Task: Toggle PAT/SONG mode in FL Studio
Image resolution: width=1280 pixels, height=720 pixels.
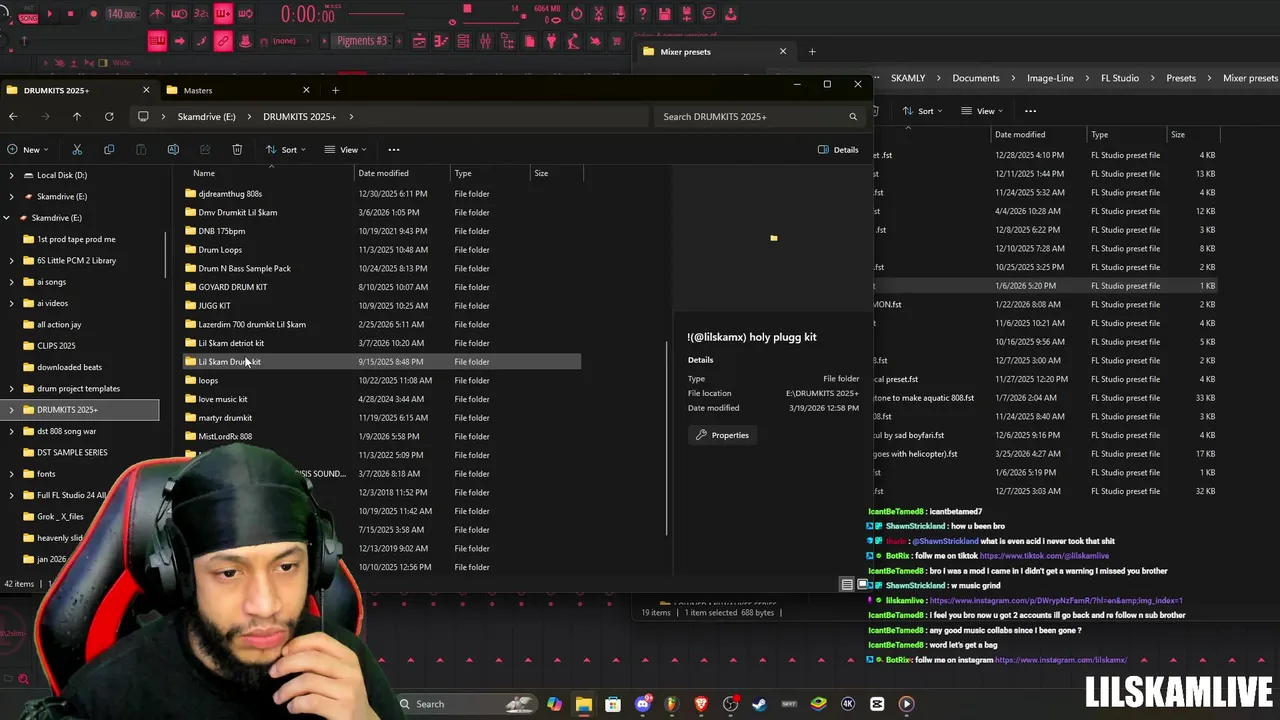Action: (x=27, y=14)
